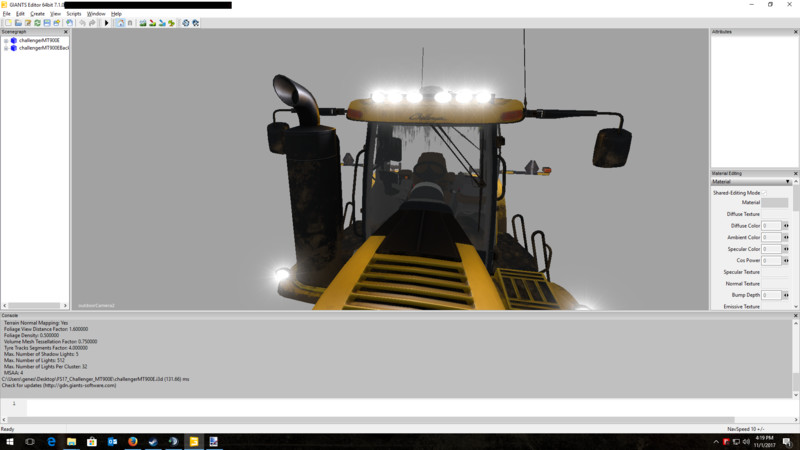The image size is (800, 450).
Task: Expand the challengerMT900E tree node
Action: tap(5, 40)
